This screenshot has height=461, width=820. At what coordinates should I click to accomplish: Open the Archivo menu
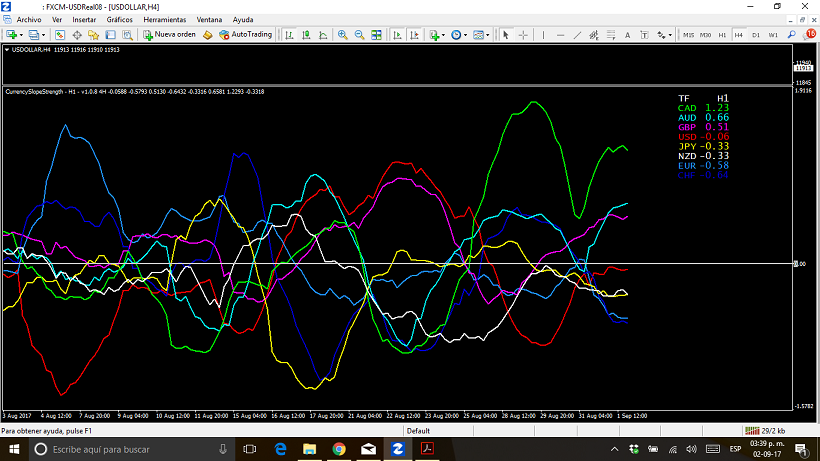(29, 20)
